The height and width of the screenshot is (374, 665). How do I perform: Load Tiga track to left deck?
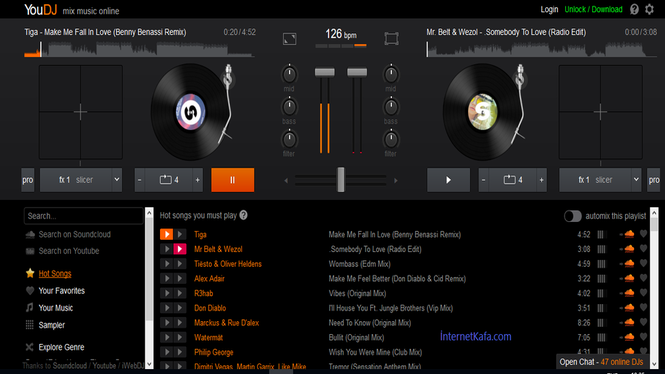point(166,234)
